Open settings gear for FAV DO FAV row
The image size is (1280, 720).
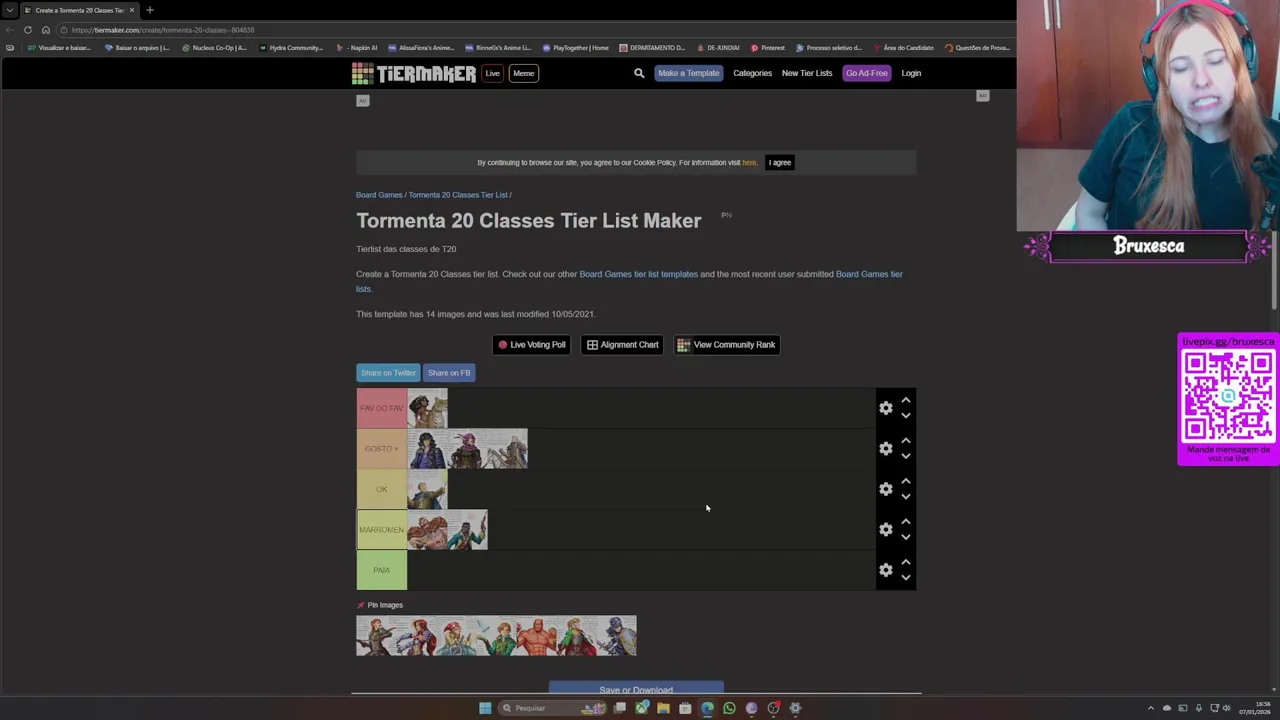click(x=885, y=408)
